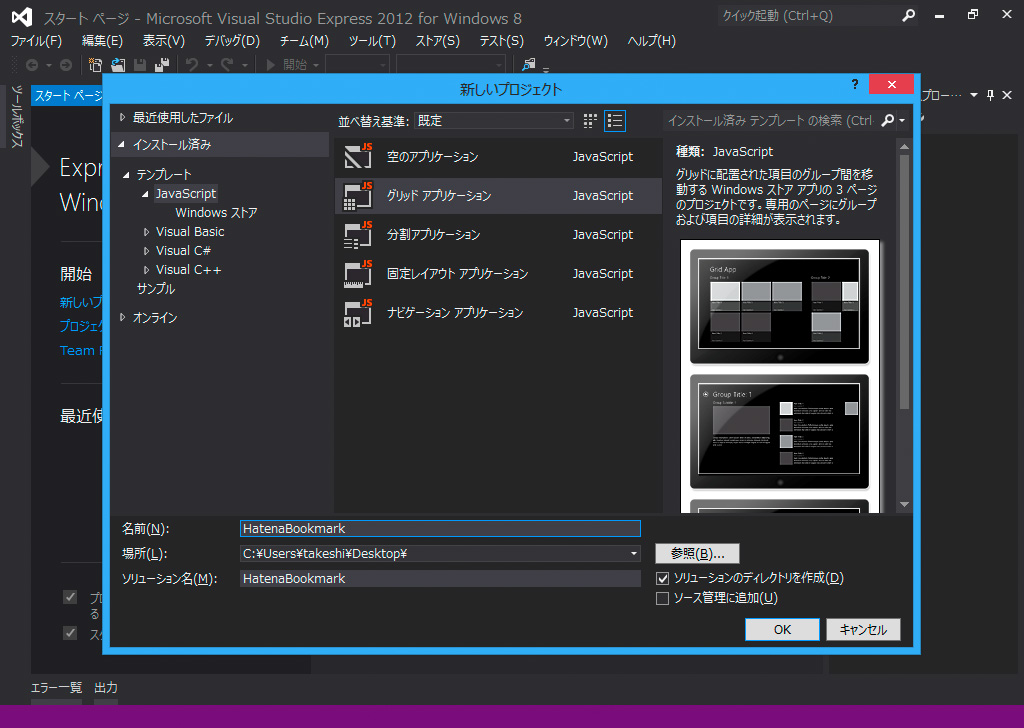The height and width of the screenshot is (728, 1024).
Task: Click the Visual Studio logo icon
Action: [x=22, y=17]
